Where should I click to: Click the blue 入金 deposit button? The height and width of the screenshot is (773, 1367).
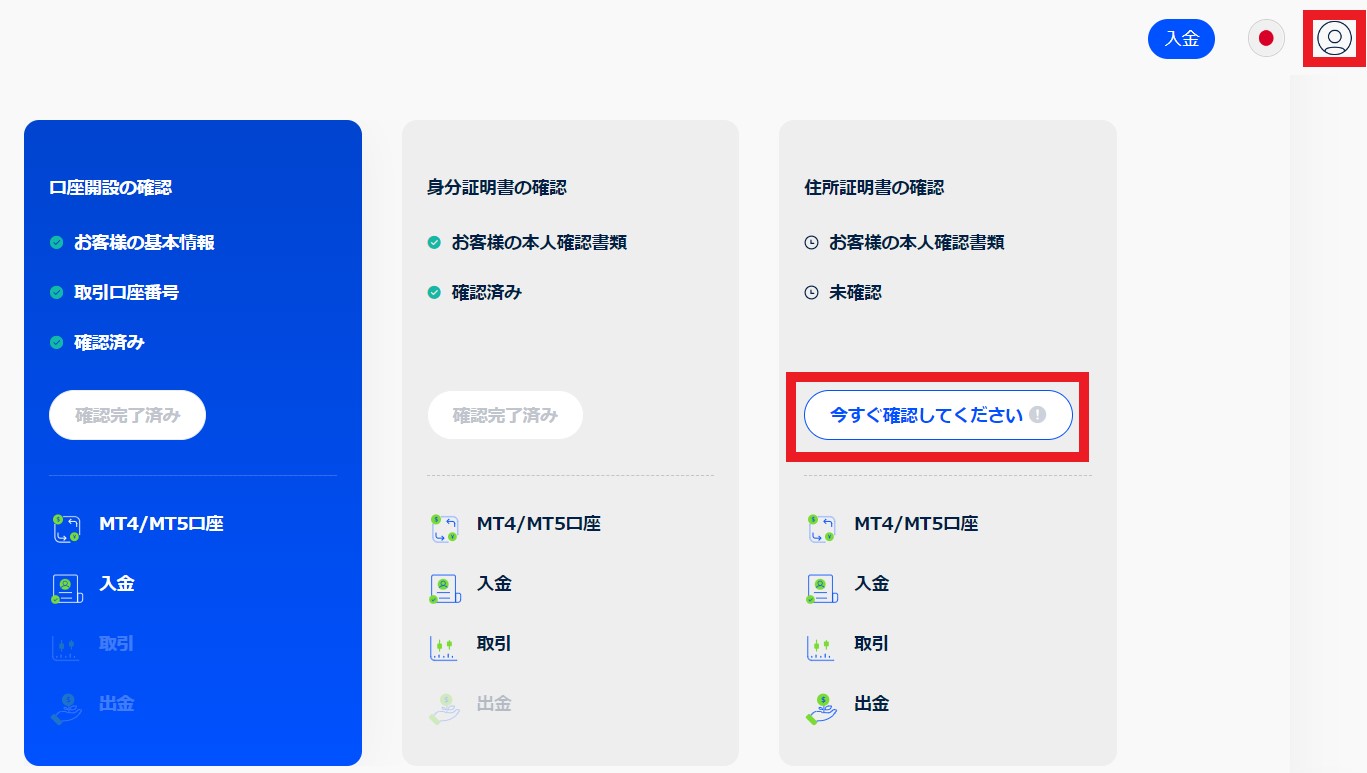point(1181,38)
